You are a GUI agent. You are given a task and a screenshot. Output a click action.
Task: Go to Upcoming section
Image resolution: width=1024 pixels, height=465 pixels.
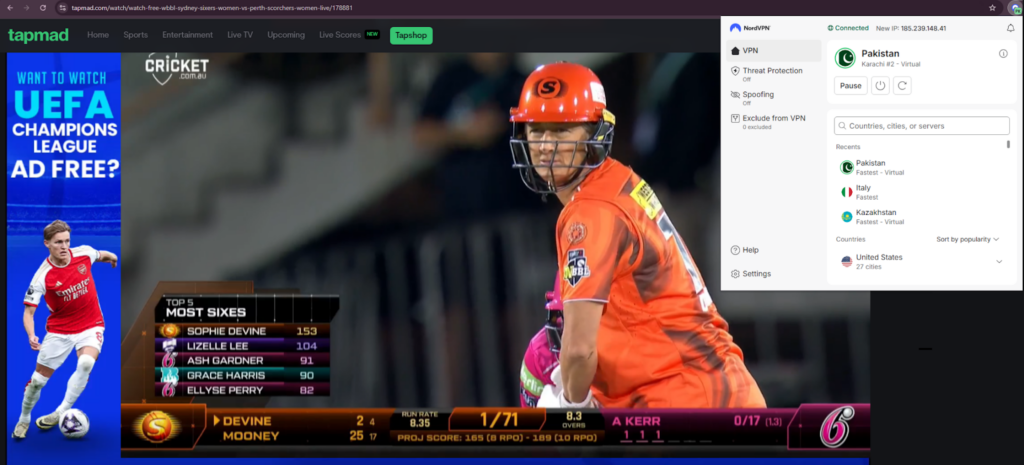tap(286, 35)
